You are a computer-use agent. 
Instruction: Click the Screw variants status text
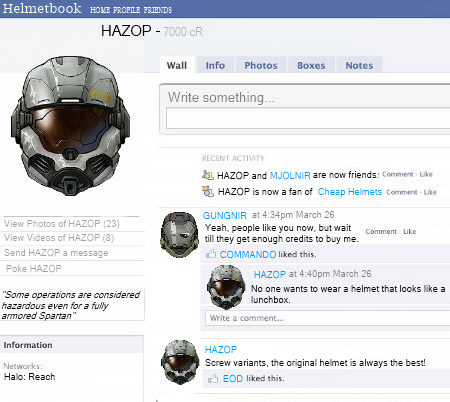pyautogui.click(x=315, y=363)
